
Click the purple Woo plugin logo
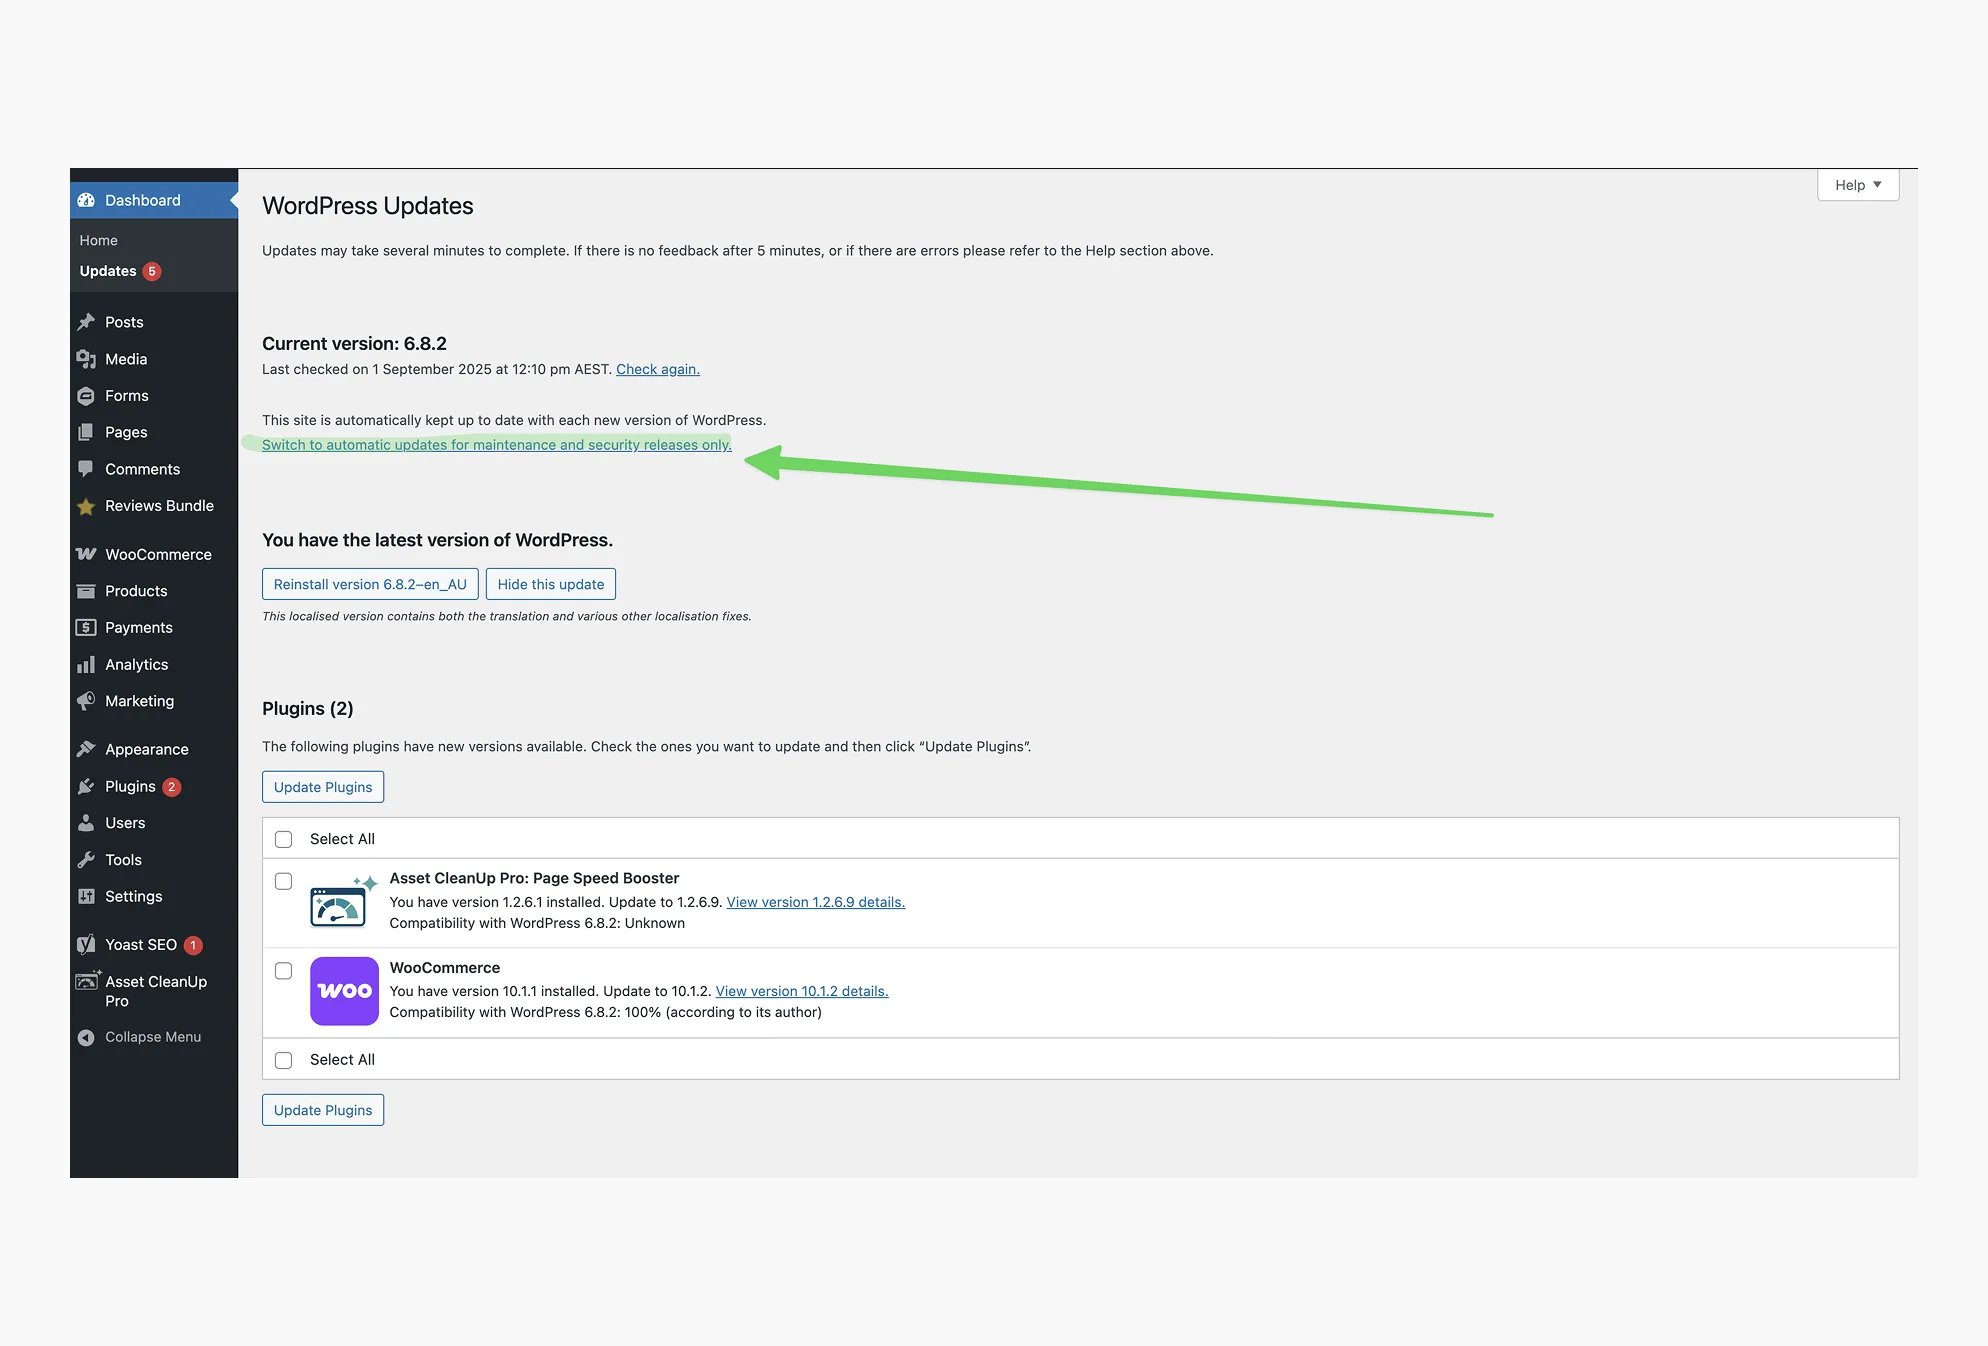[344, 991]
